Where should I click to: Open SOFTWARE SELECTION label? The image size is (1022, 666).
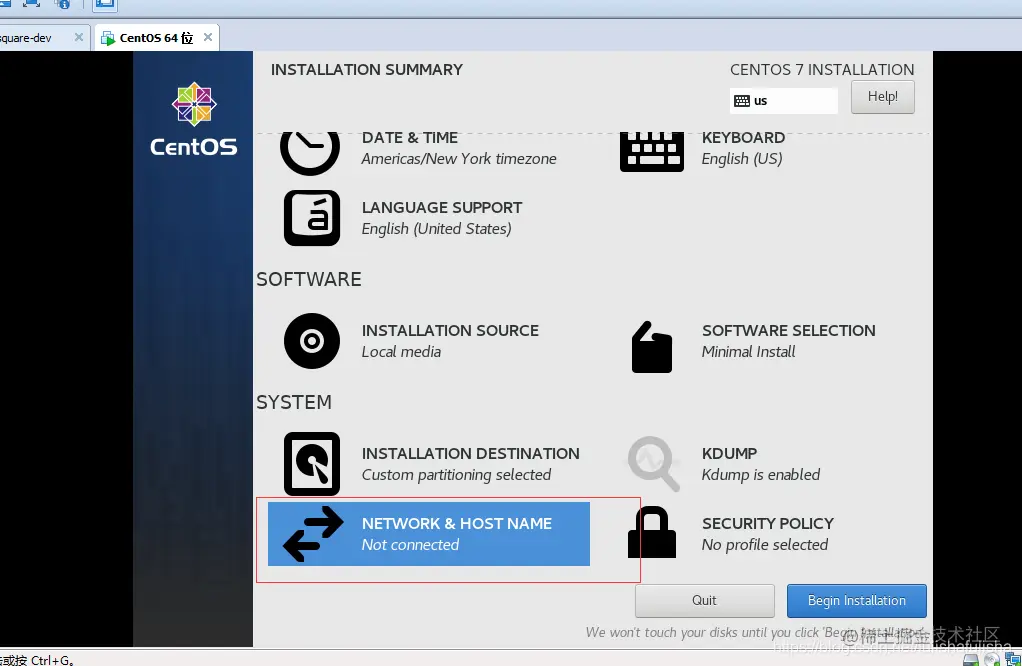[789, 331]
